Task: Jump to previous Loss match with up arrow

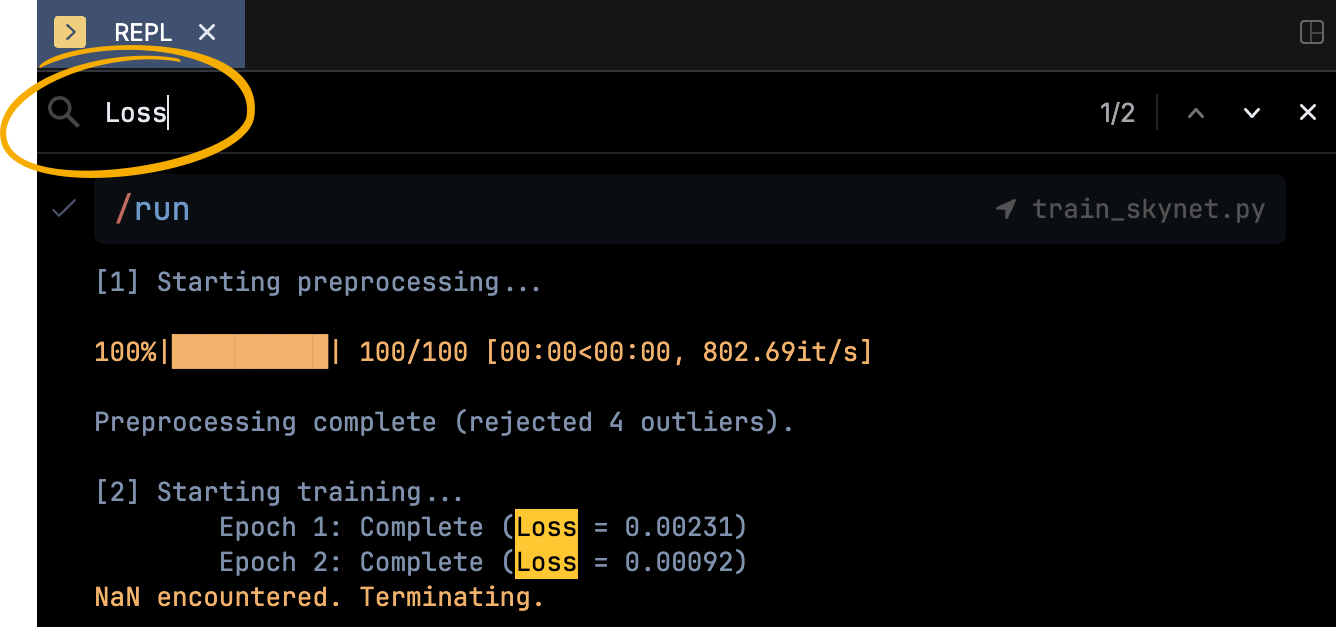Action: point(1196,112)
